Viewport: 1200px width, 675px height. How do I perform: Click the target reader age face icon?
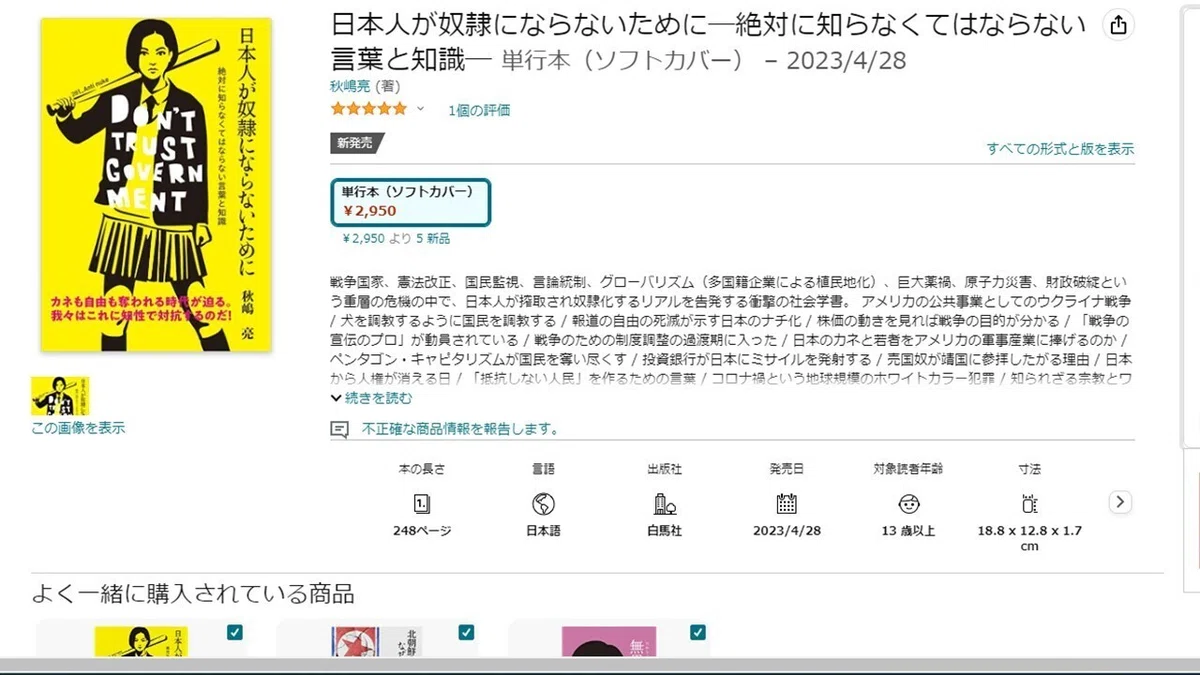908,503
